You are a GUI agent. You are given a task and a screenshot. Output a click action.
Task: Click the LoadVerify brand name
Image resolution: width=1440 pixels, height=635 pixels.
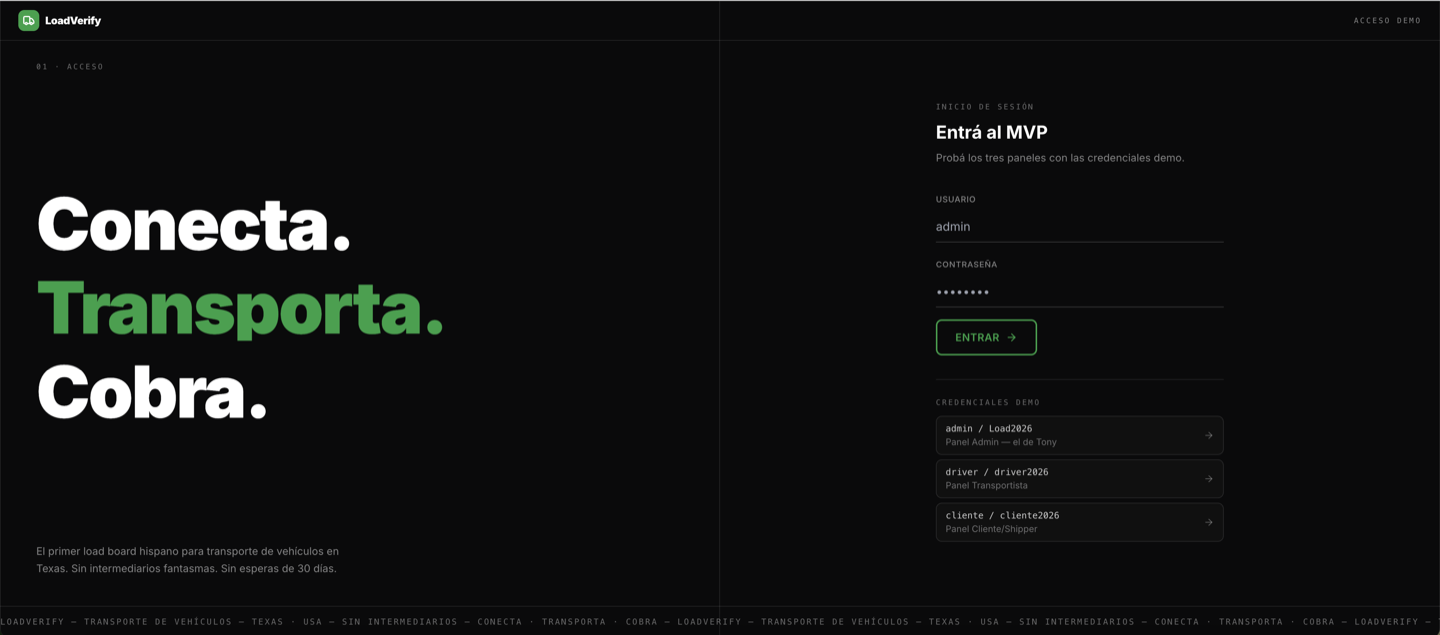(73, 20)
